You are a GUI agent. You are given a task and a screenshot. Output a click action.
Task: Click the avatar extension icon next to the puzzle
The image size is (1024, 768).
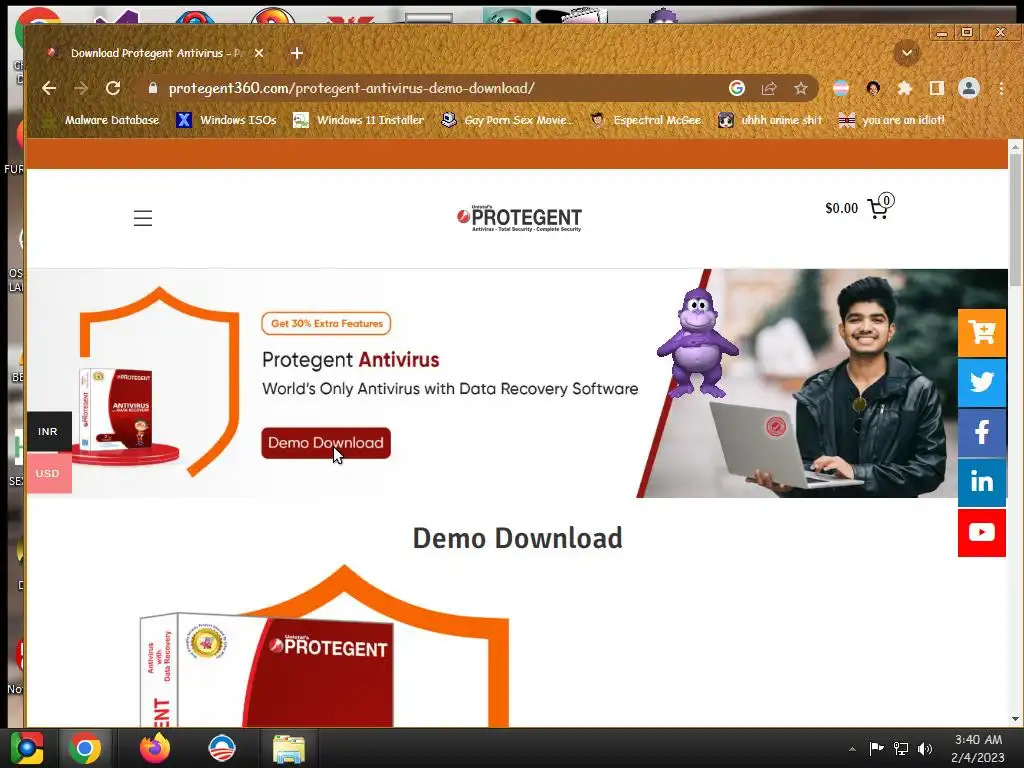pos(873,88)
